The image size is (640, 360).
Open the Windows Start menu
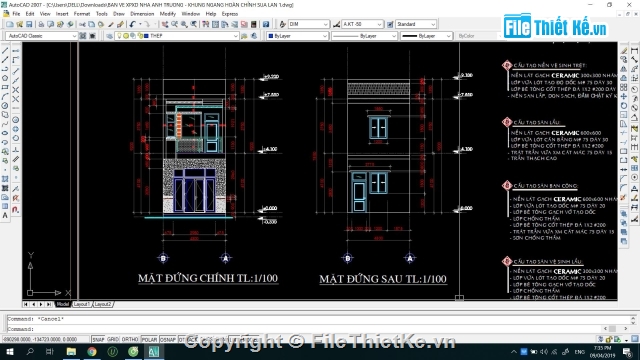click(x=10, y=351)
